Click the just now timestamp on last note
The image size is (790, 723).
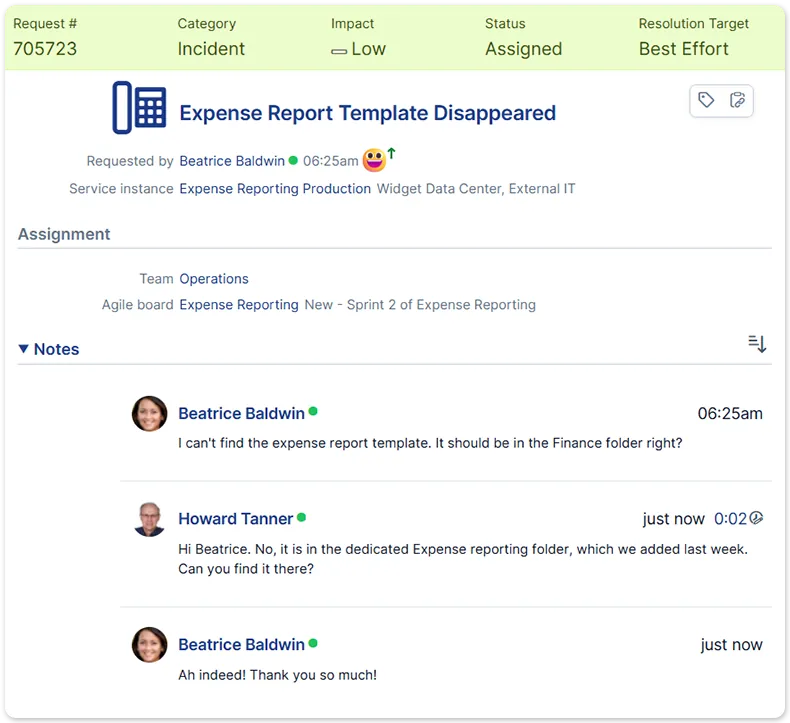tap(732, 644)
